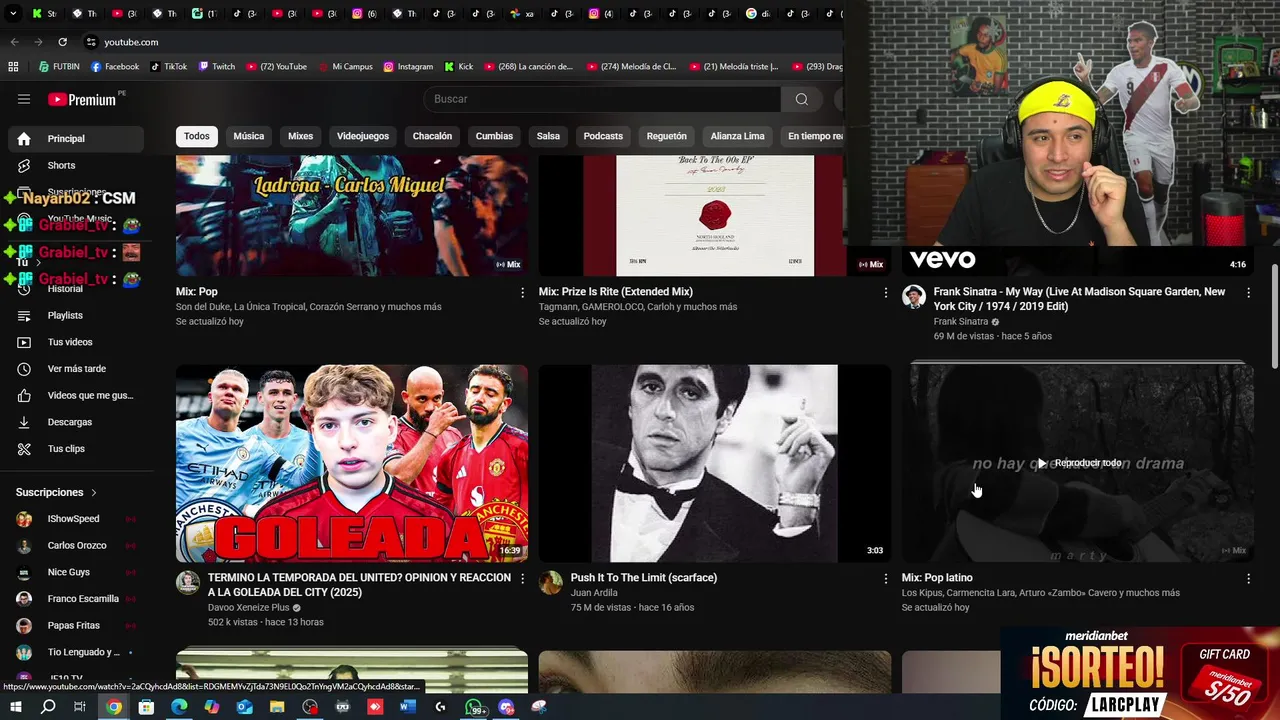Open the Mix: Prize Is Rite thumbnail
Screen dimensions: 1280x720
point(714,215)
